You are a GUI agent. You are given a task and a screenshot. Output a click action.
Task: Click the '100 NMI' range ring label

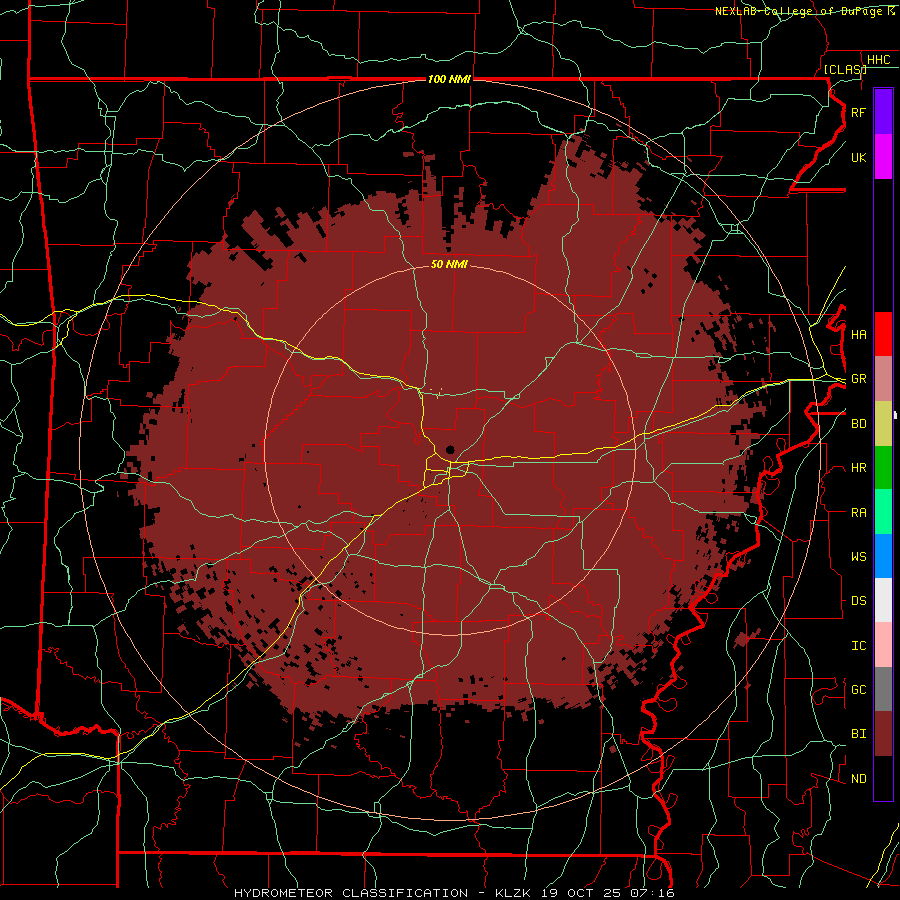pyautogui.click(x=449, y=79)
